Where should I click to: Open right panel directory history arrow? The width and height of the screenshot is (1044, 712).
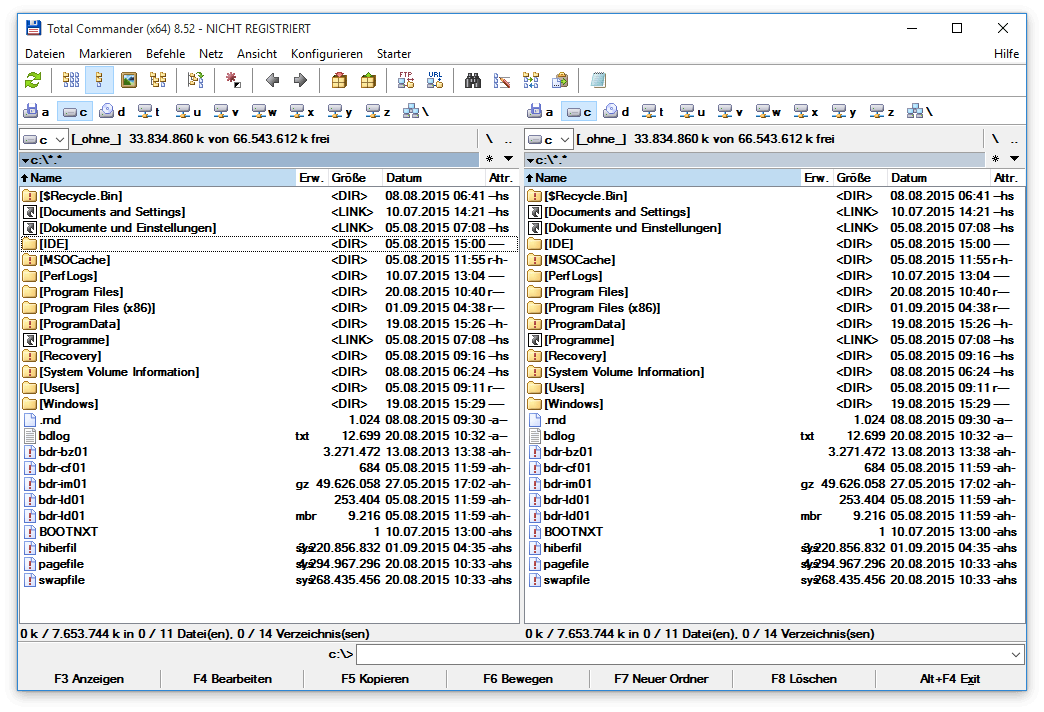(1014, 159)
